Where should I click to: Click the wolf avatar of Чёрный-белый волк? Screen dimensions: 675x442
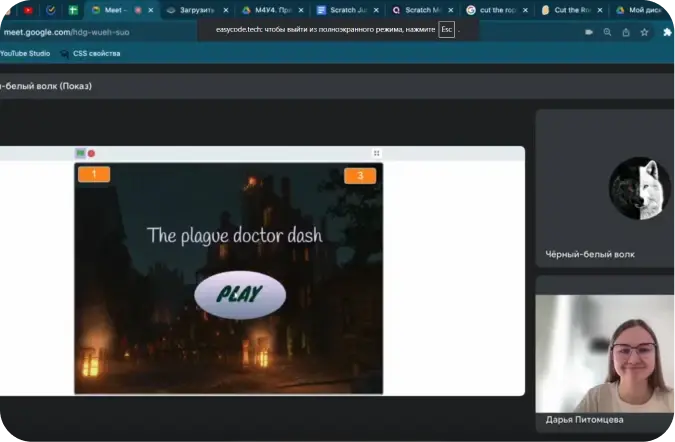[640, 189]
